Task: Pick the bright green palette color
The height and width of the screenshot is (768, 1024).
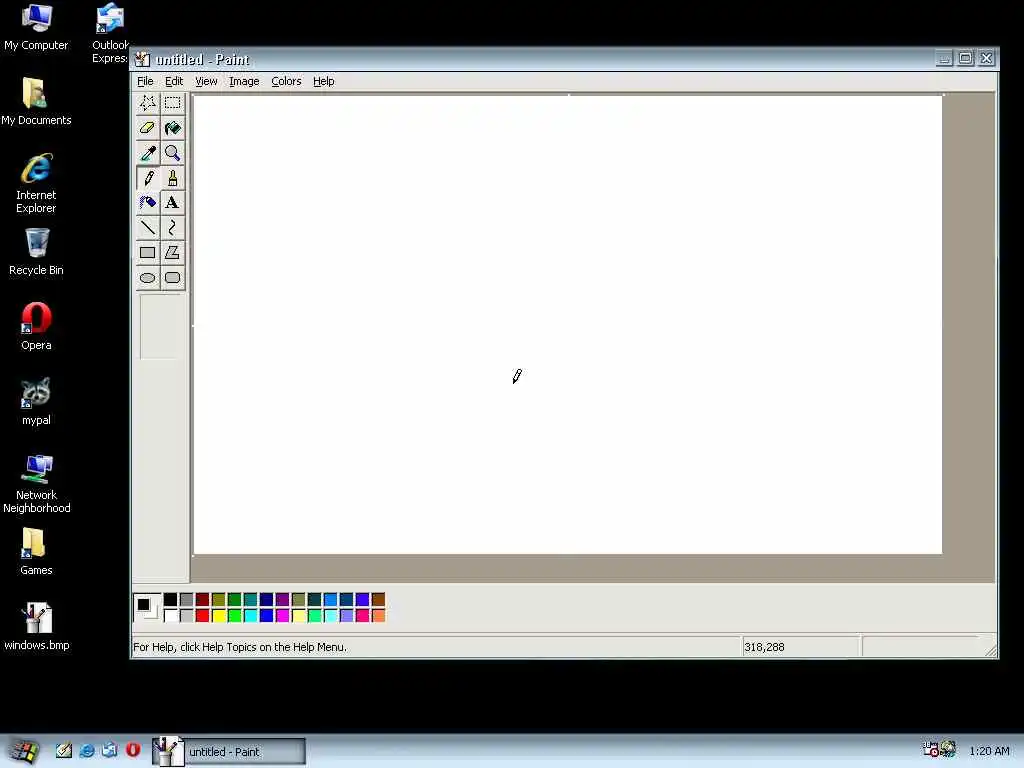Action: [234, 615]
